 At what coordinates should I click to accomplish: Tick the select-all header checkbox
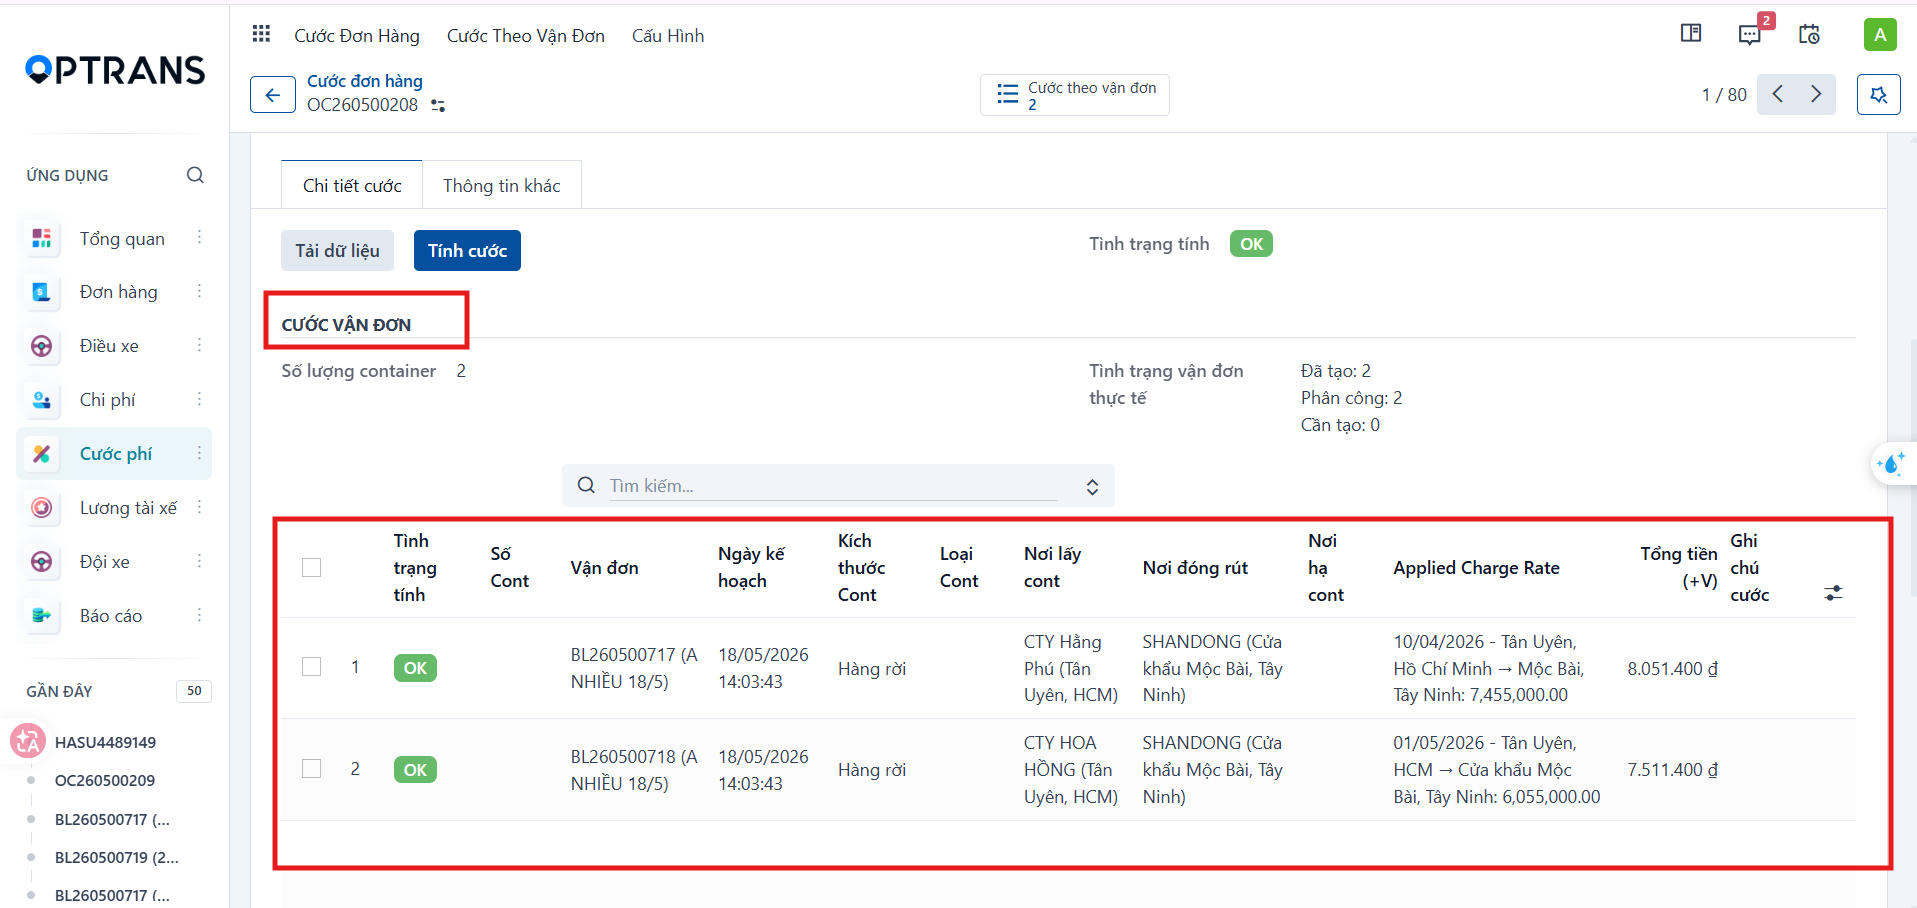(312, 568)
